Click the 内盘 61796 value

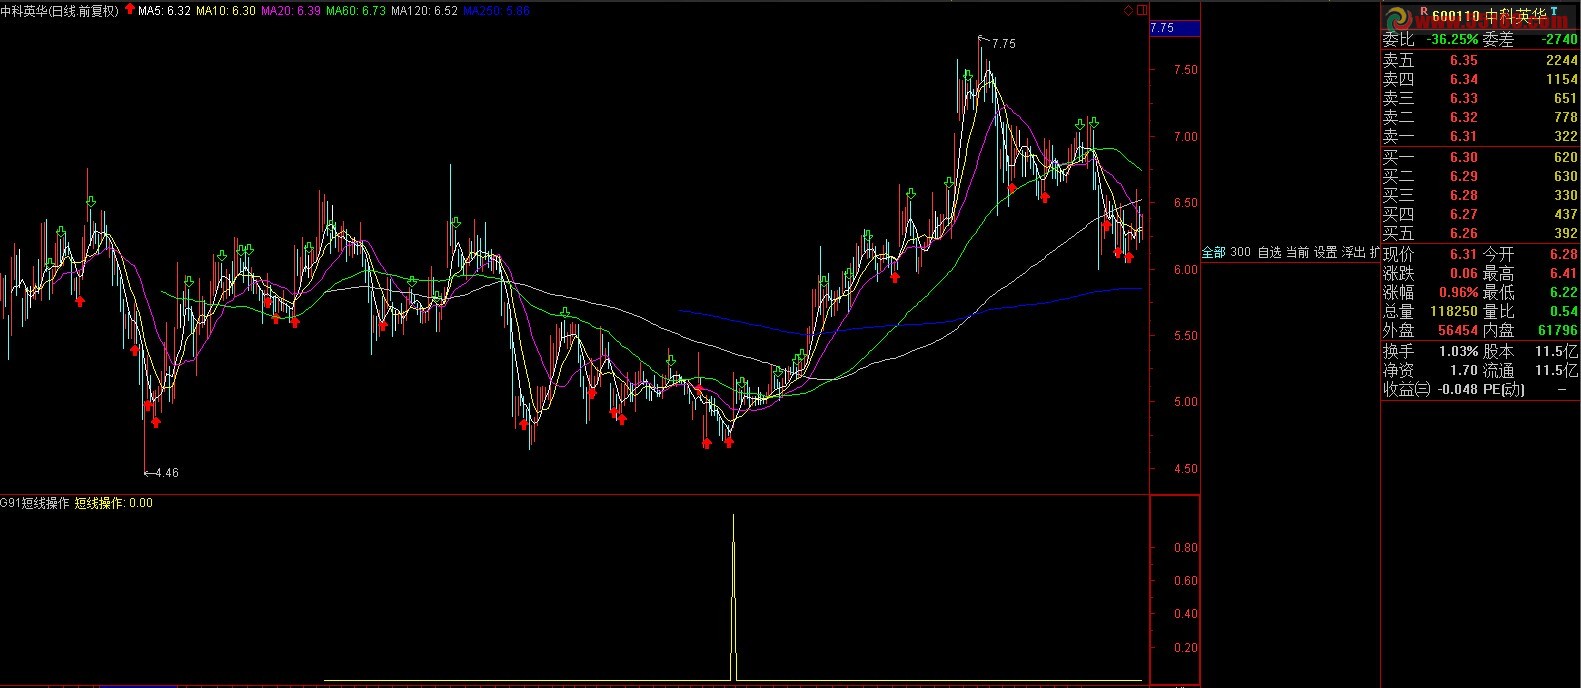[1558, 331]
